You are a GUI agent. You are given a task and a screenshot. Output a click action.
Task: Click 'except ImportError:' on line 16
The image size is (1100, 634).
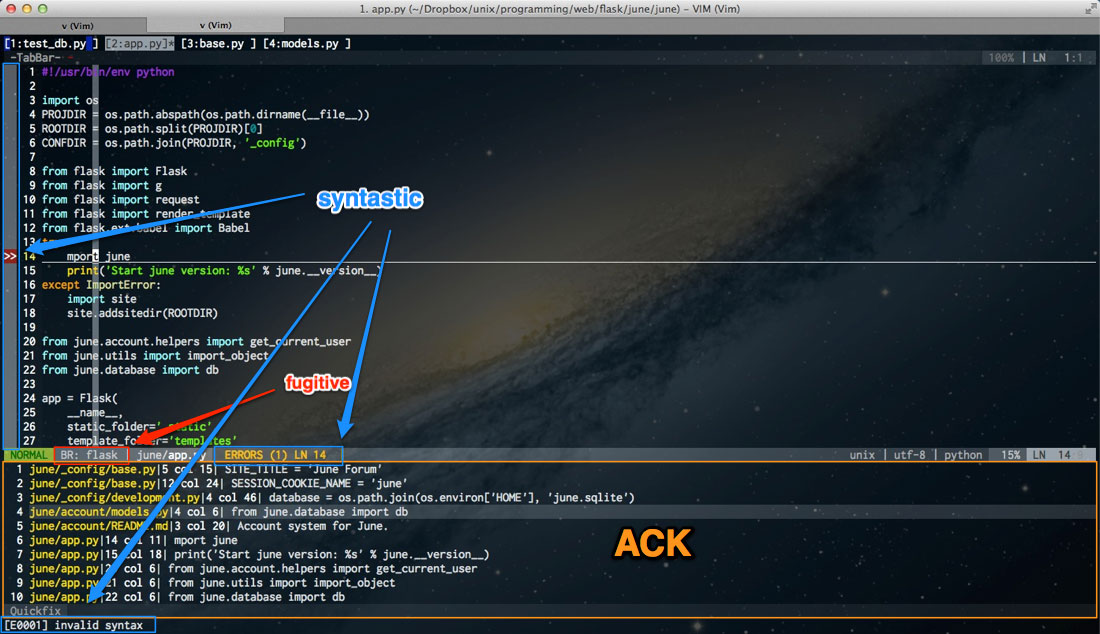101,285
